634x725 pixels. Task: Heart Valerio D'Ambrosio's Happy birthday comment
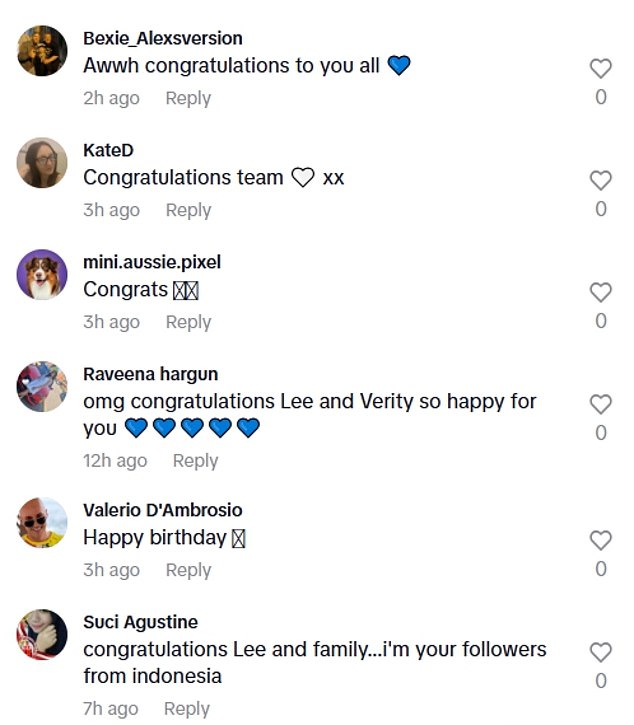click(600, 541)
